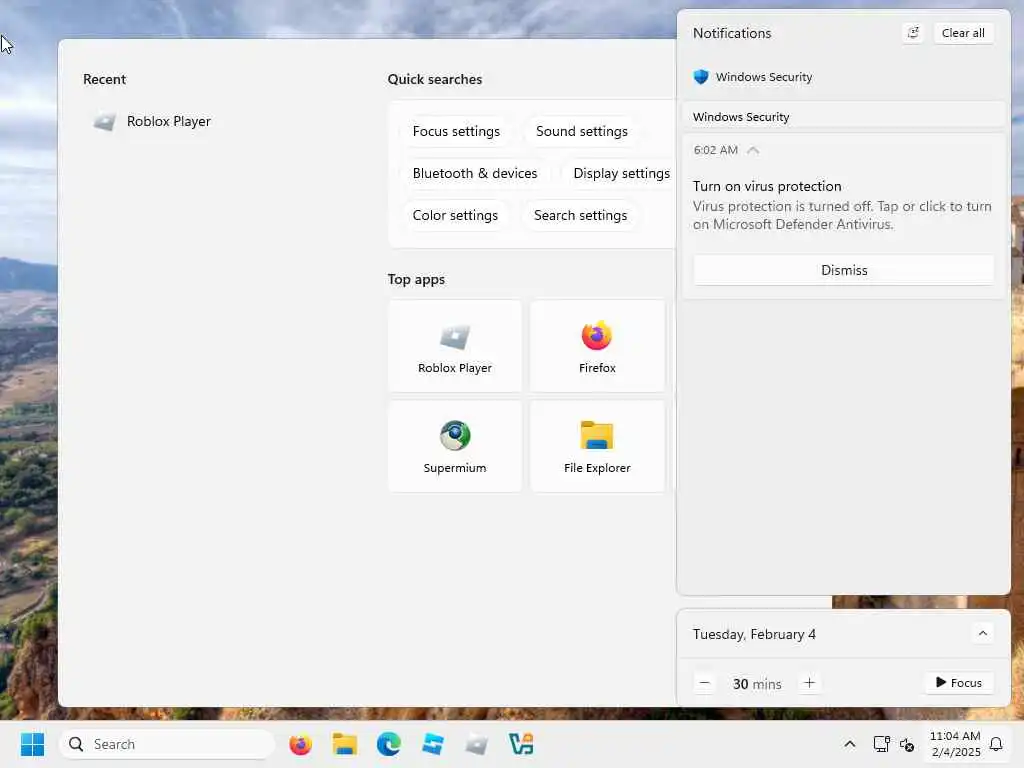Viewport: 1024px width, 768px height.
Task: Click the taskbar Search box
Action: (x=167, y=744)
